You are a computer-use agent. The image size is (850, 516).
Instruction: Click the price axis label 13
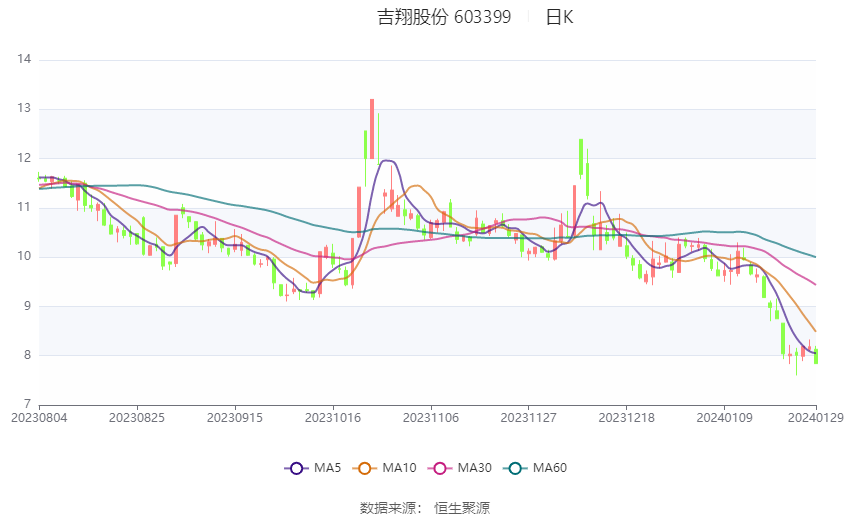24,108
